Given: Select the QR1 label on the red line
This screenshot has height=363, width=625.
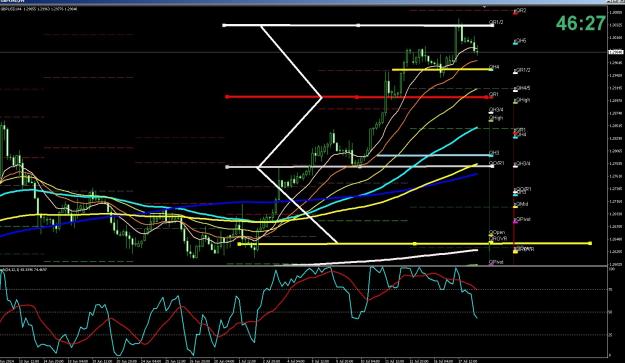Looking at the screenshot, I should point(494,94).
